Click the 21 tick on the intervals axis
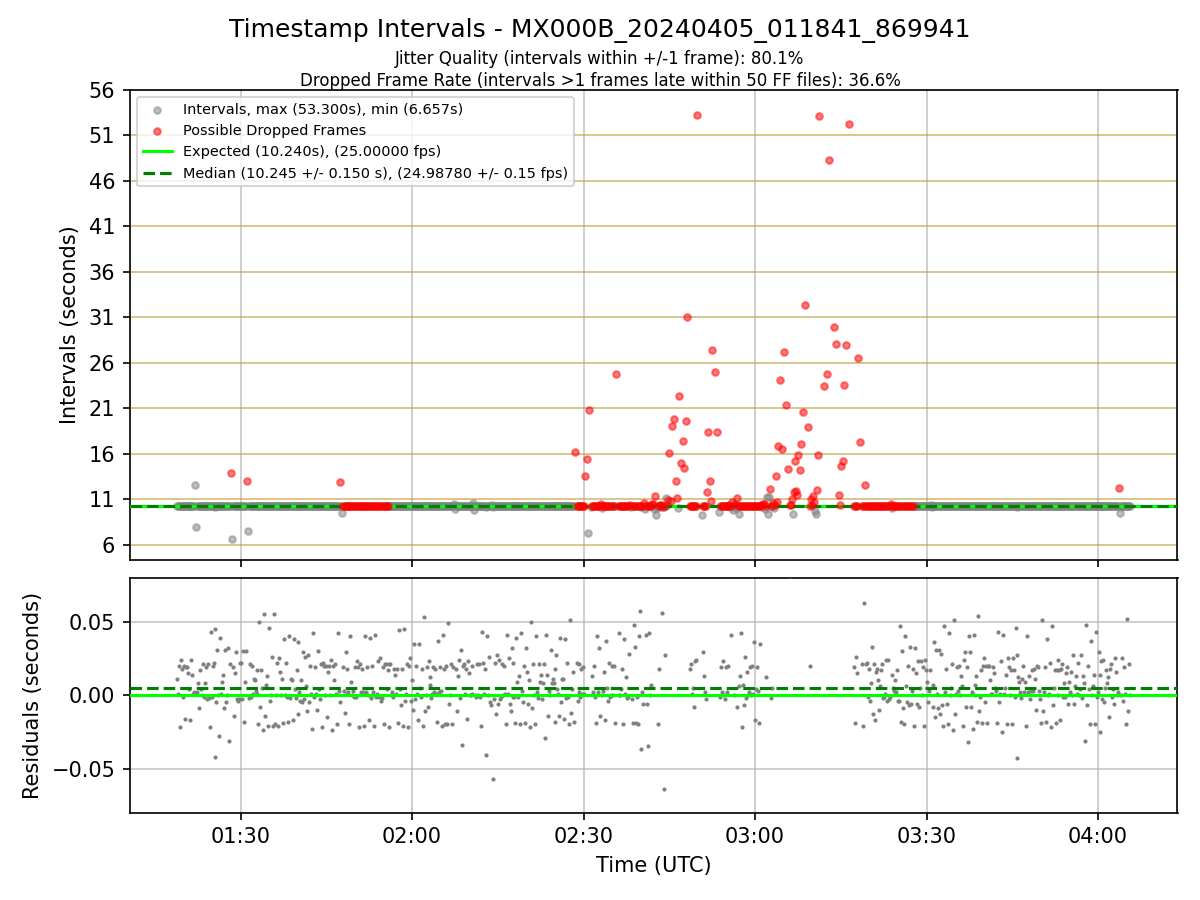The image size is (1200, 900). coord(104,409)
